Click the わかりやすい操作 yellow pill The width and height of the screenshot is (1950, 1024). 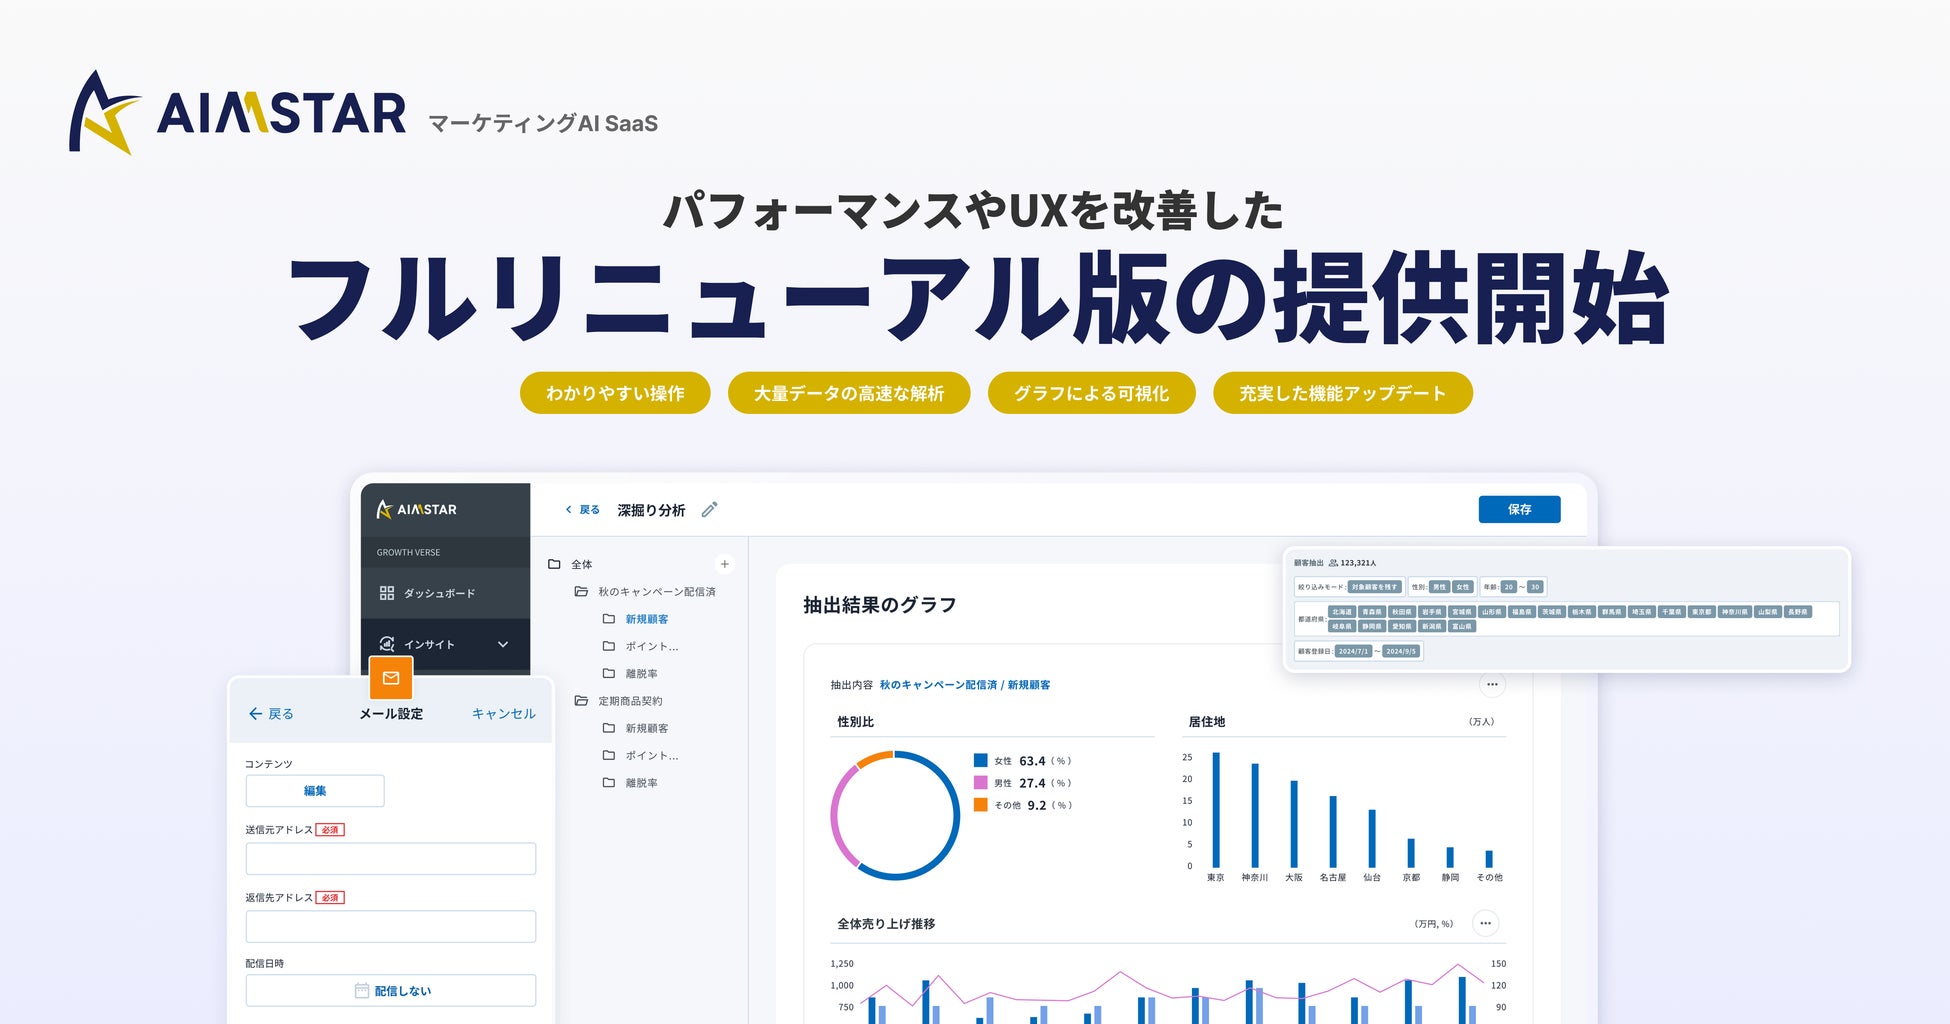[x=615, y=393]
